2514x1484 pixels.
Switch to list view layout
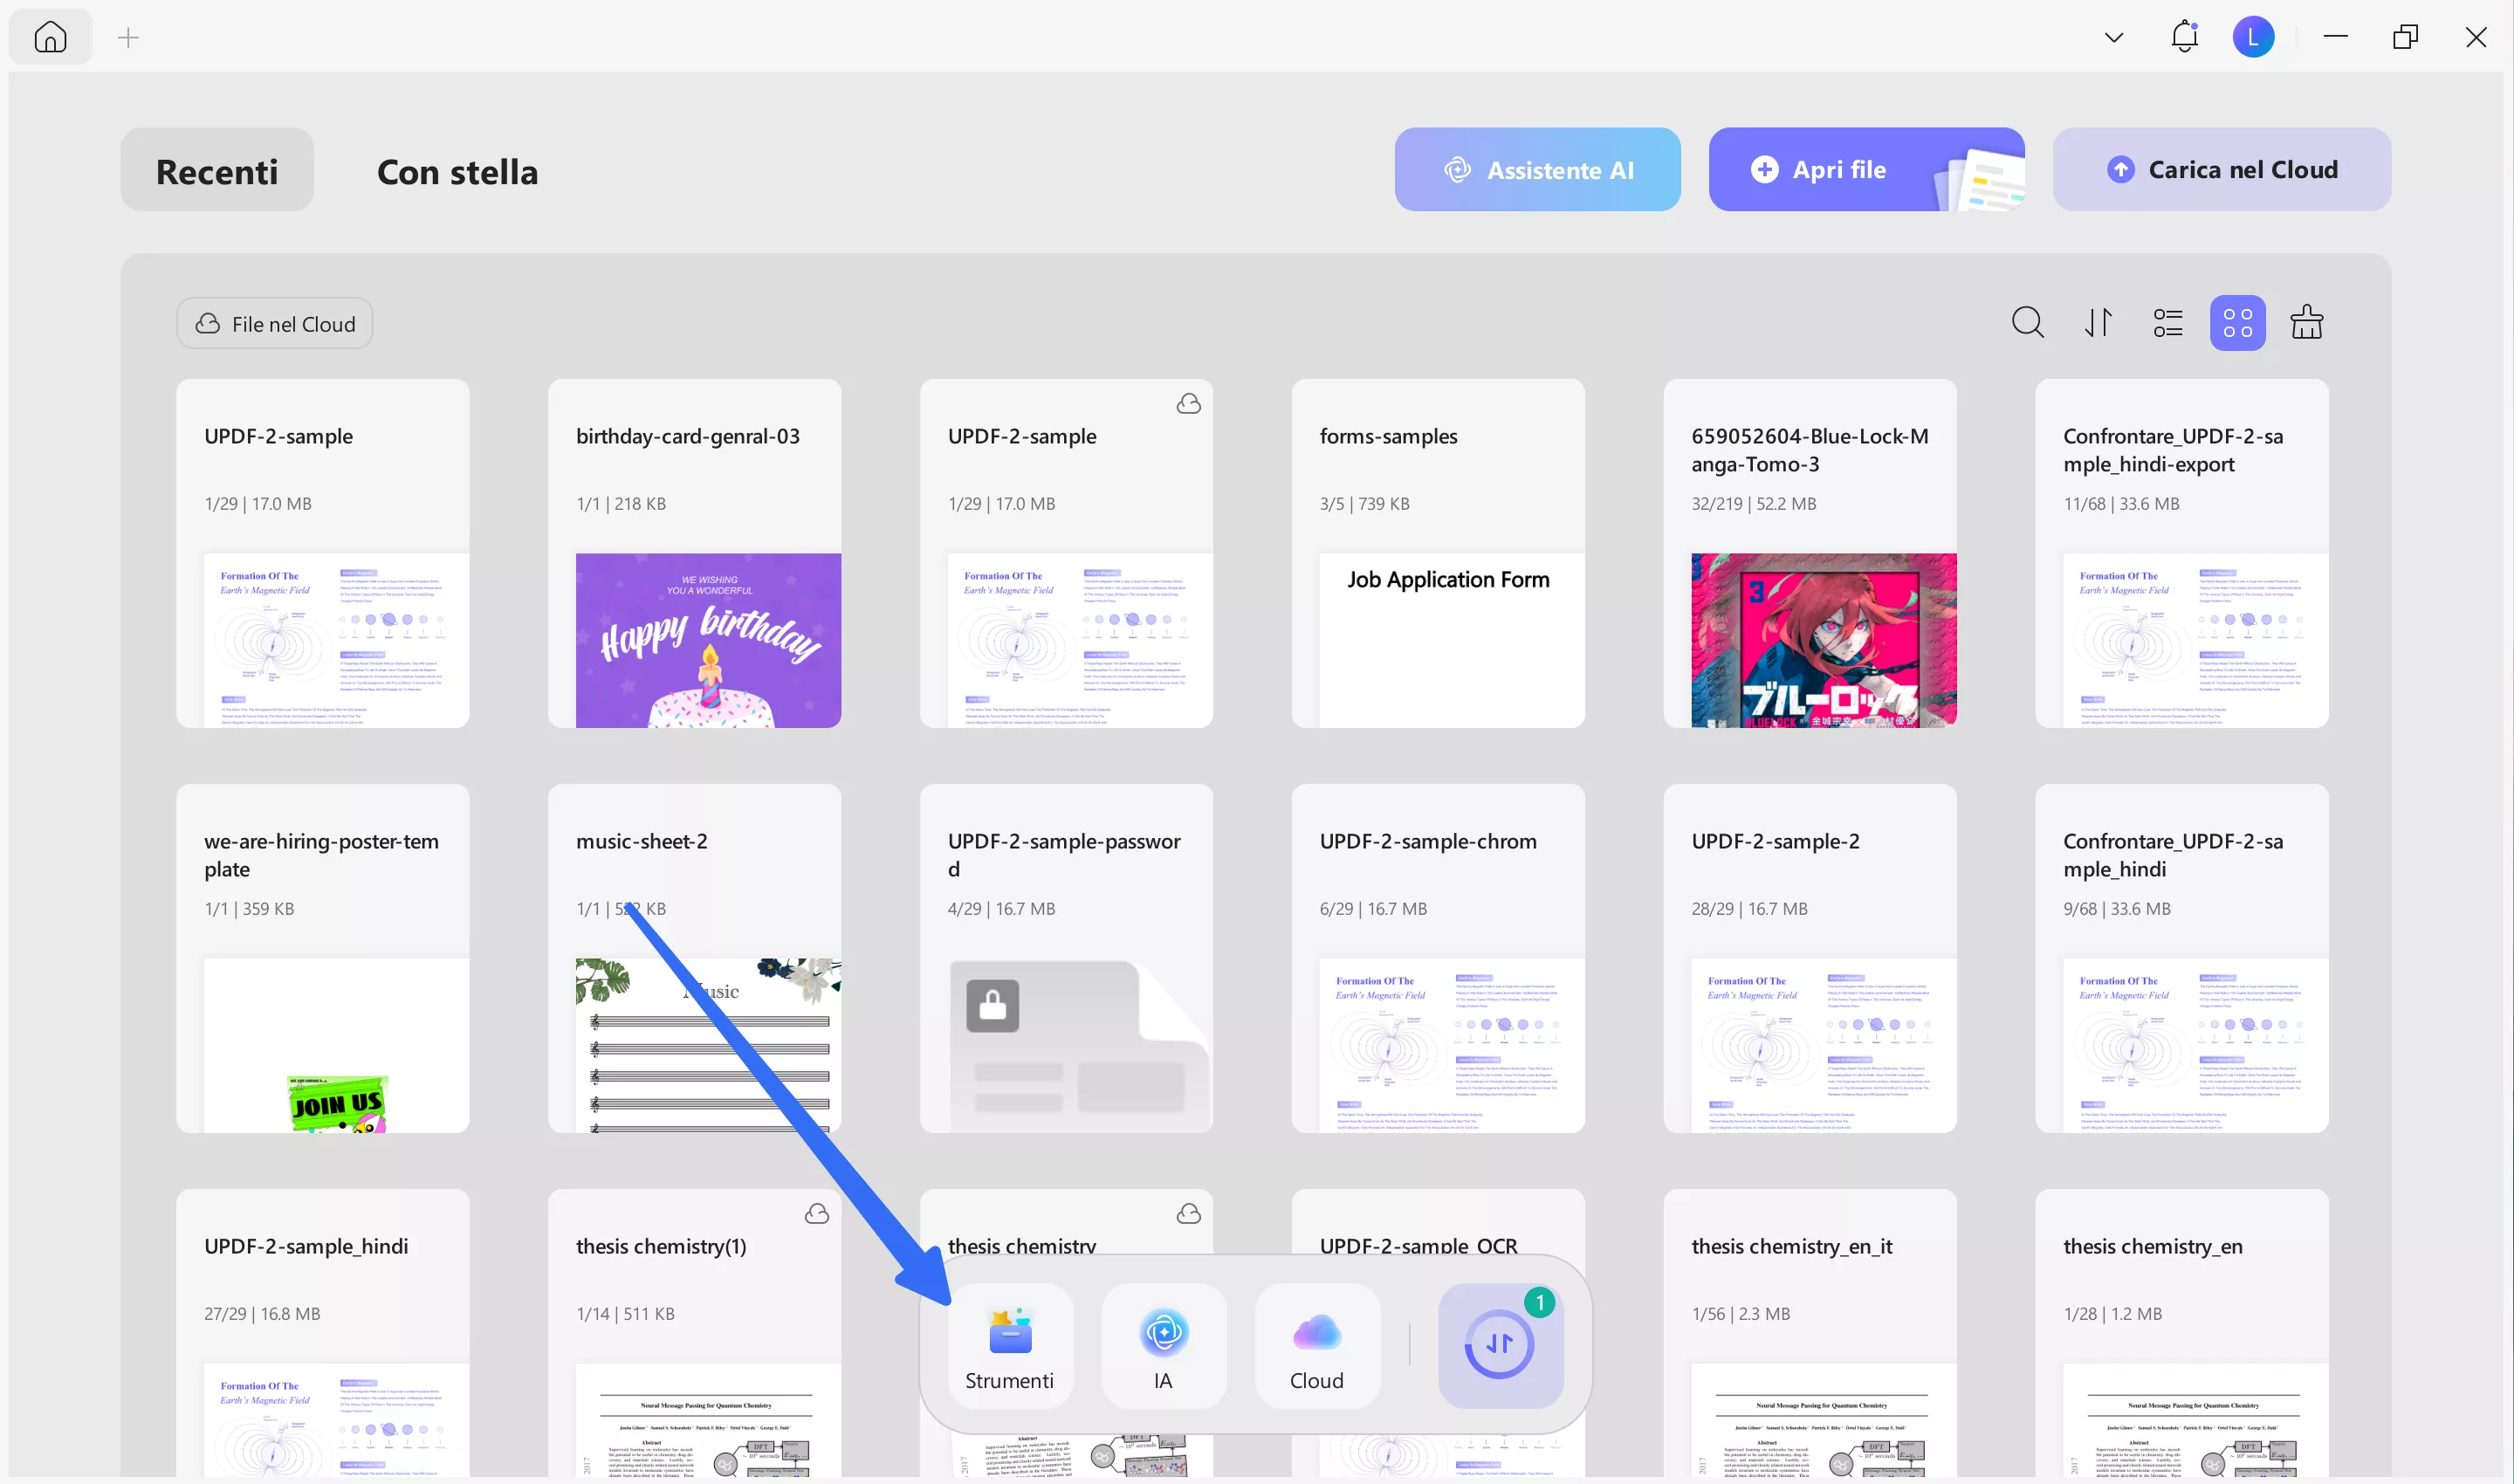[x=2167, y=323]
